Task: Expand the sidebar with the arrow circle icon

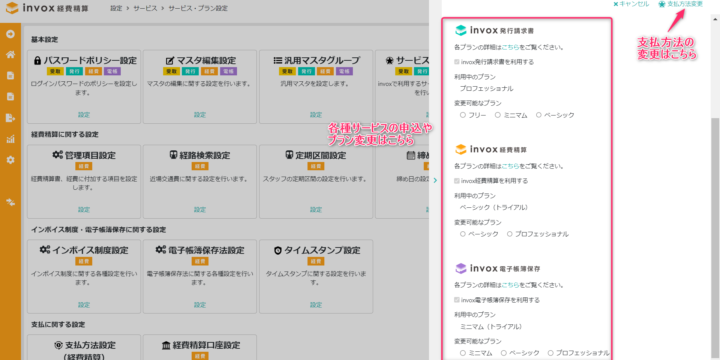Action: click(x=10, y=34)
